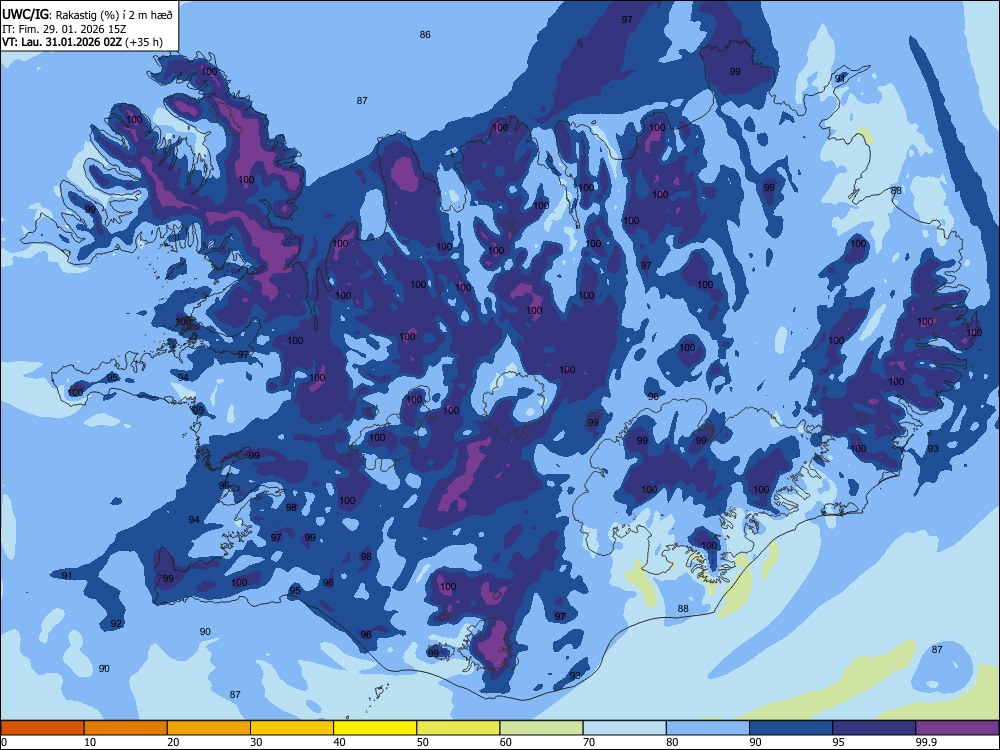The width and height of the screenshot is (1000, 750).
Task: Pick the dark indigo 95–99.9 legend swatch
Action: click(874, 728)
